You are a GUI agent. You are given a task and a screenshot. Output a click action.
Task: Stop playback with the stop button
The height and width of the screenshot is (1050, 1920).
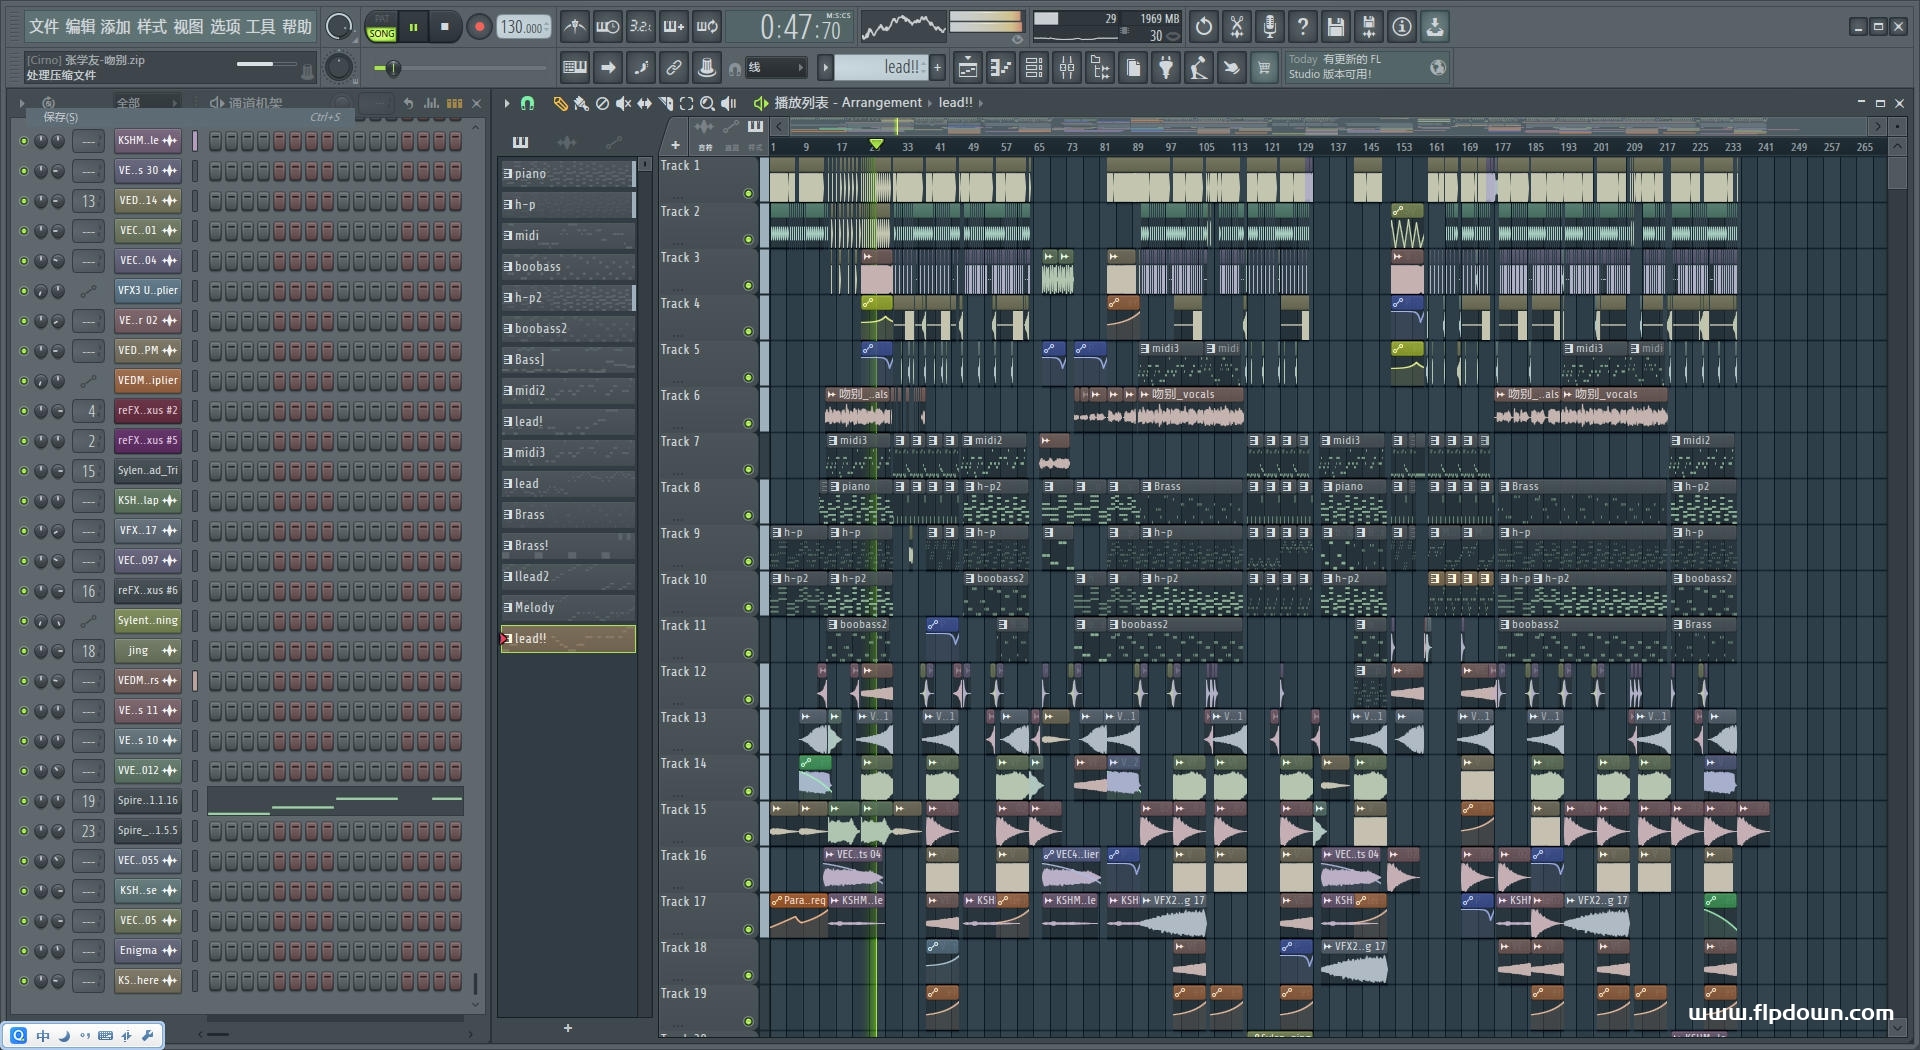(x=445, y=27)
